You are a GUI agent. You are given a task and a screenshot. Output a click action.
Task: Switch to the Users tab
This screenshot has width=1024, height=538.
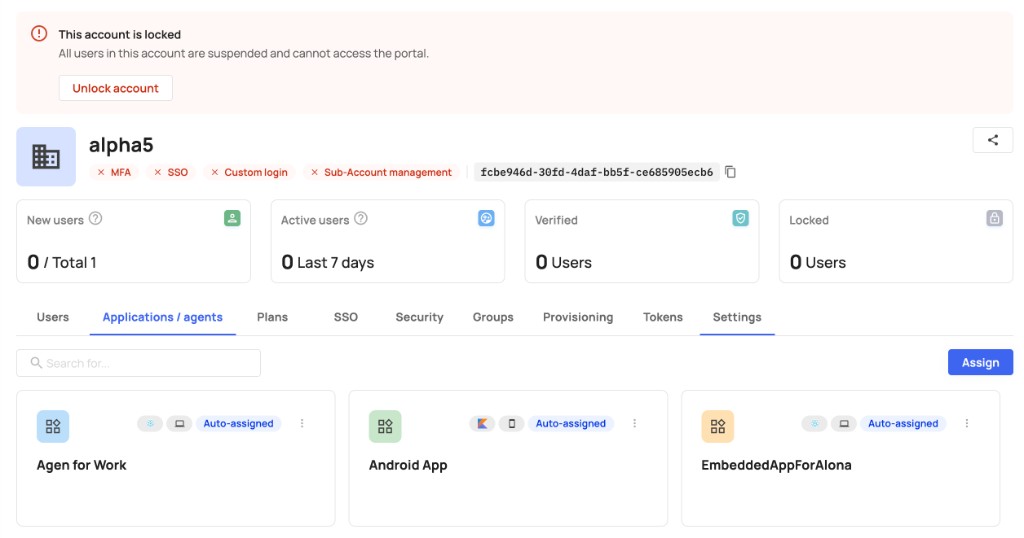point(53,317)
